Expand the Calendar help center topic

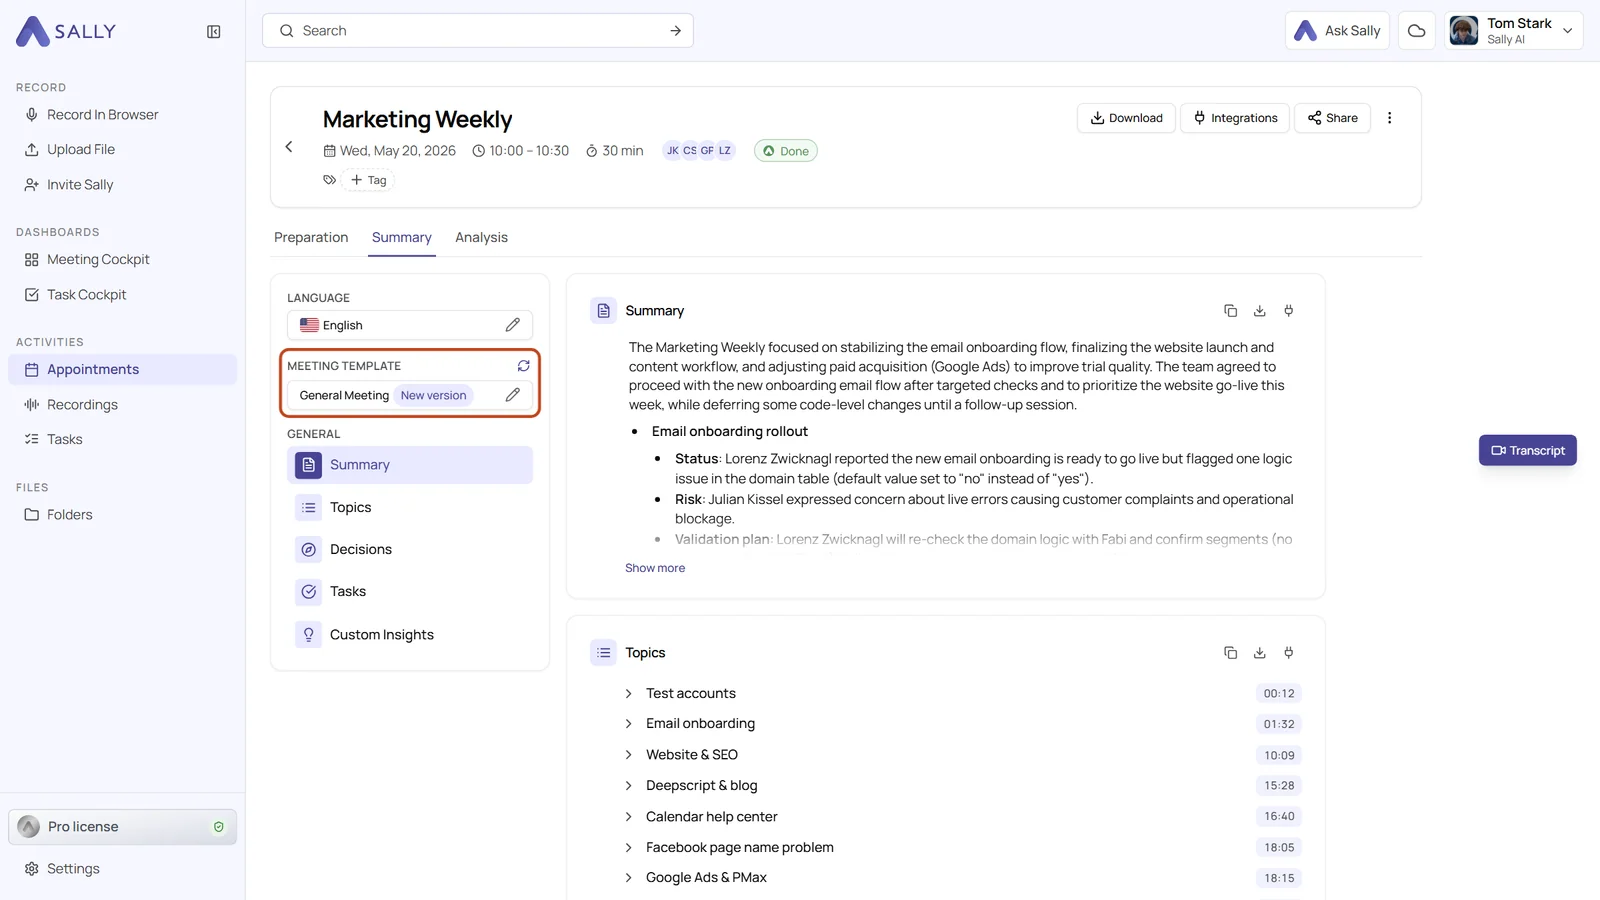pos(628,817)
